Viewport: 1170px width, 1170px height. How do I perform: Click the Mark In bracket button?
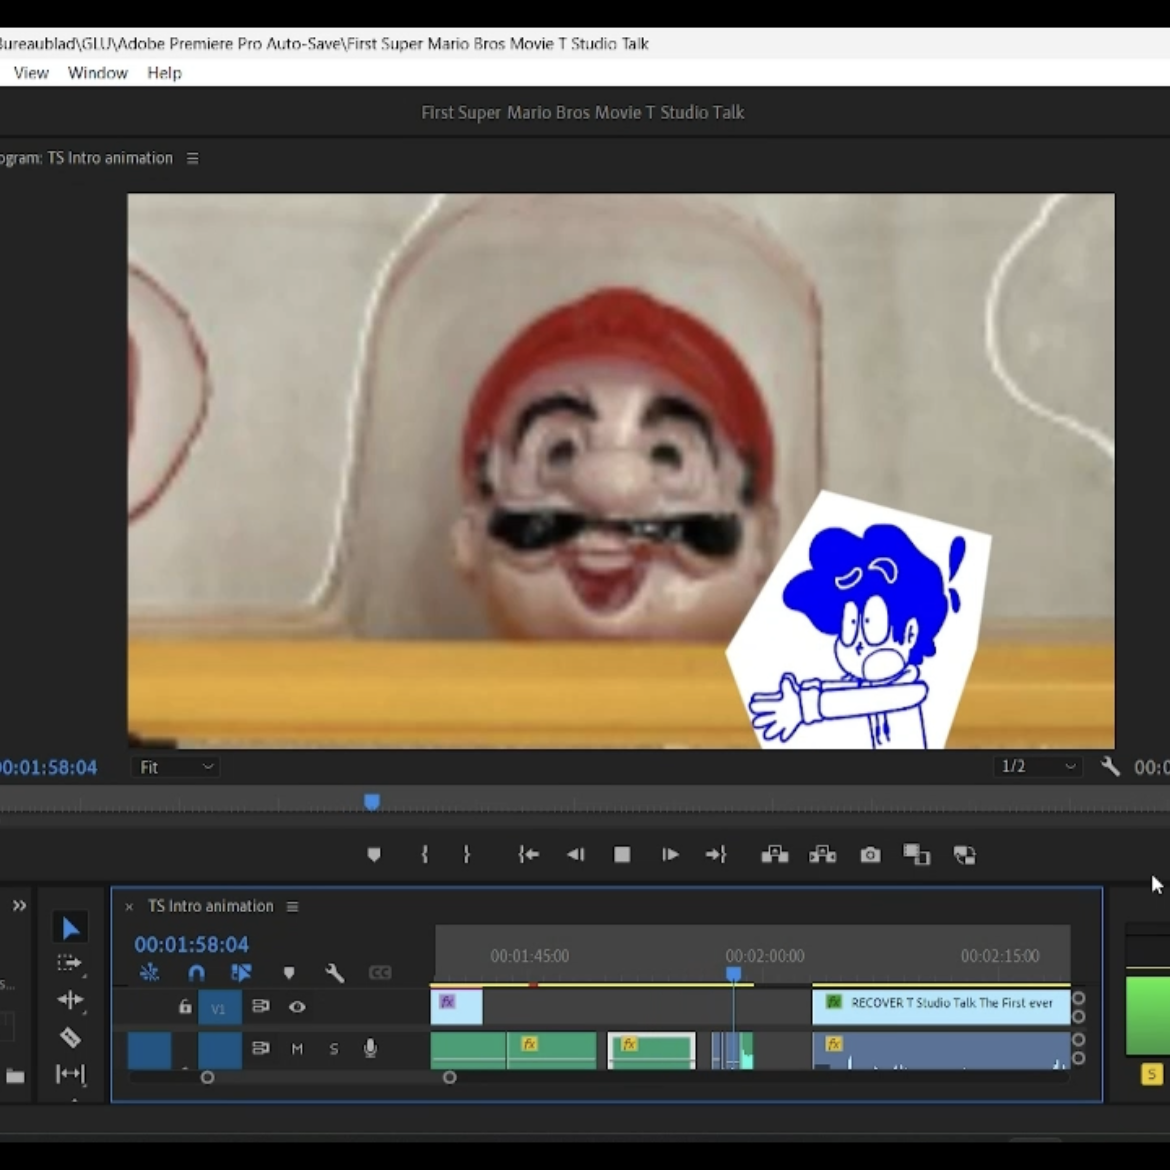pyautogui.click(x=425, y=854)
